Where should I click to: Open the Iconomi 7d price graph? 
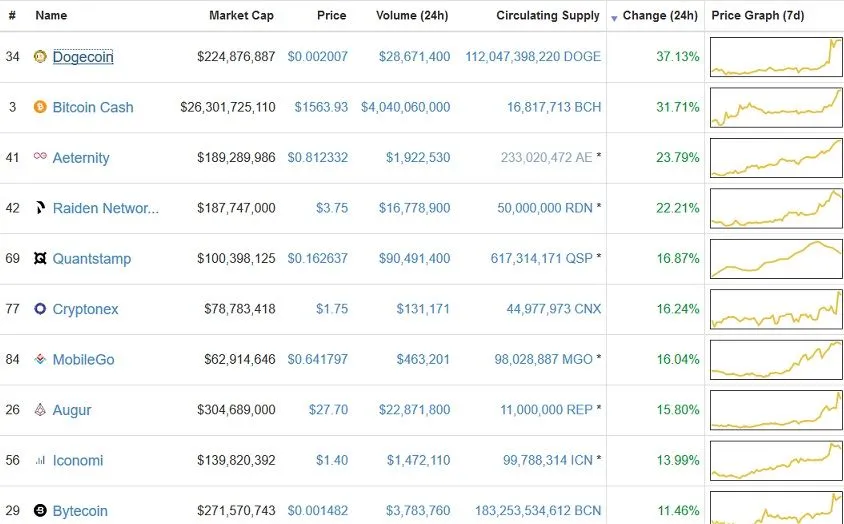click(776, 460)
